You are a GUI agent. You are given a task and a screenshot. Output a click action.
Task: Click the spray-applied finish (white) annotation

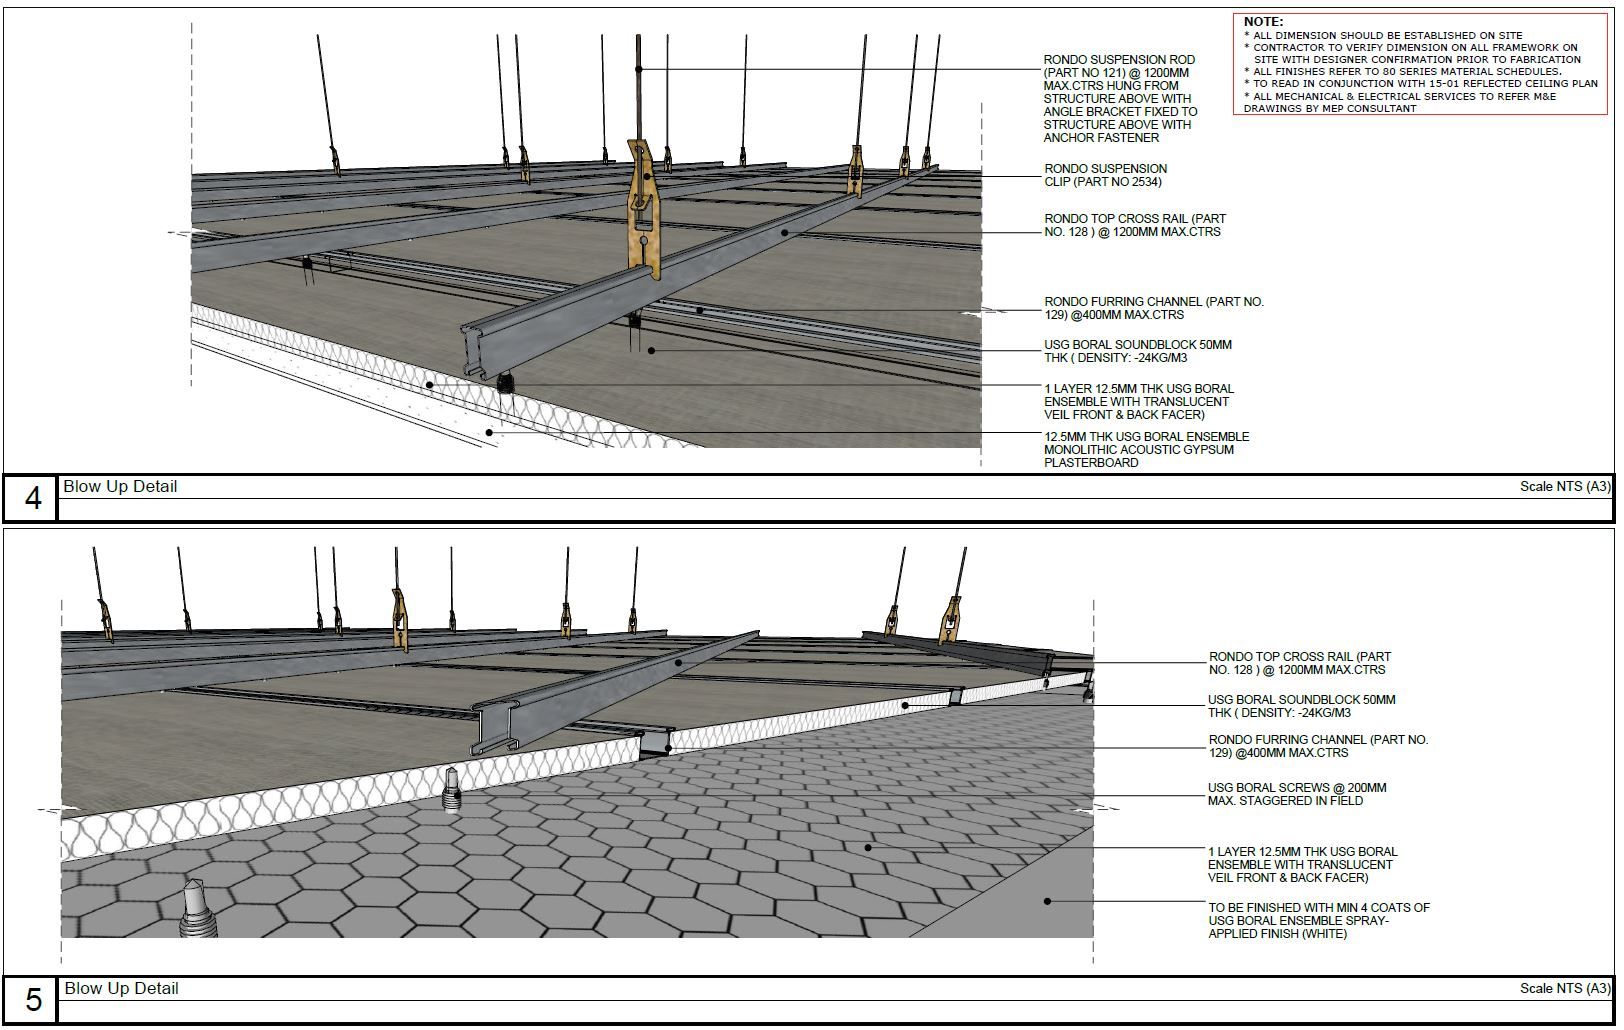coord(1318,921)
